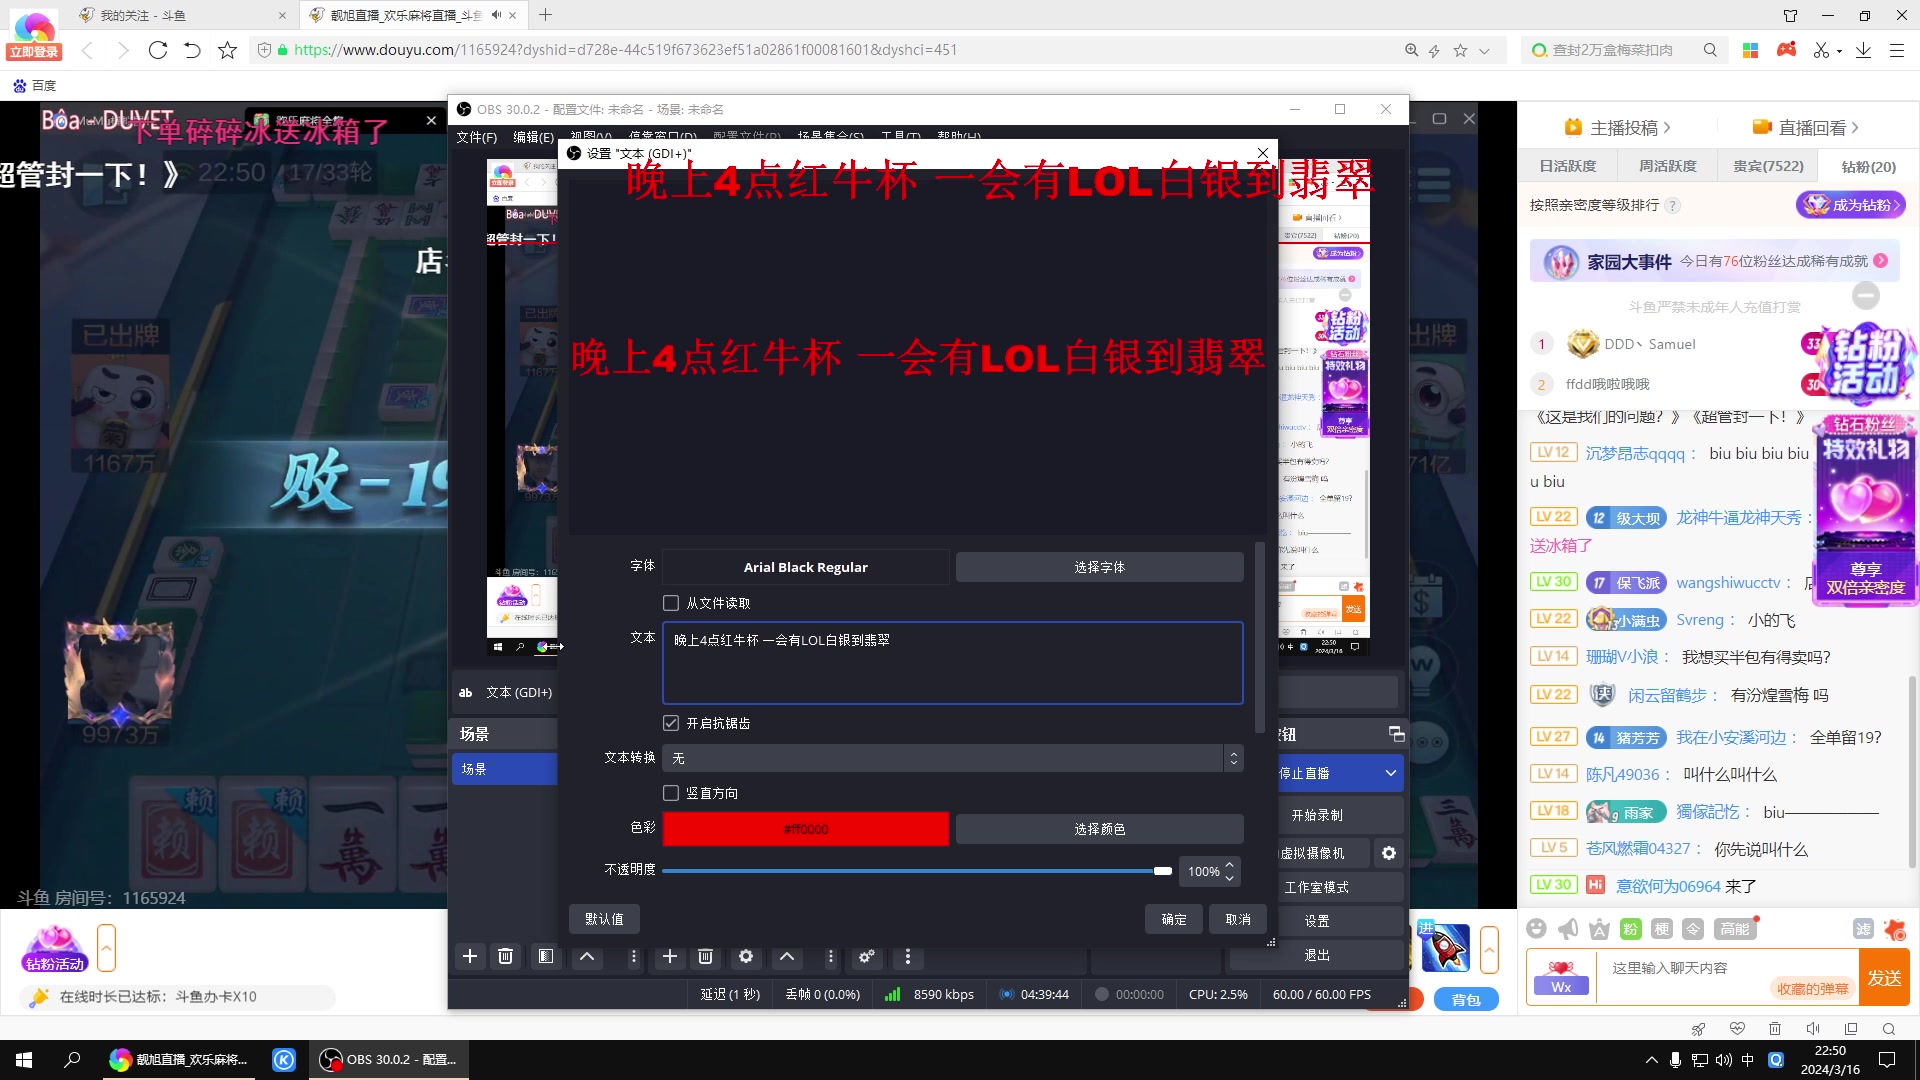Expand the 停止直播 button arrow
Viewport: 1920px width, 1080px height.
[x=1390, y=773]
